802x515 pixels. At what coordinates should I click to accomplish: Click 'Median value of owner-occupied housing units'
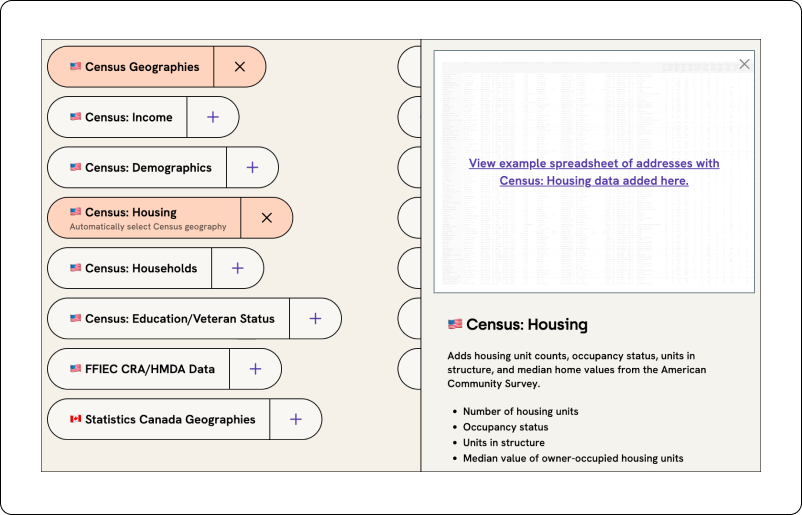[573, 458]
